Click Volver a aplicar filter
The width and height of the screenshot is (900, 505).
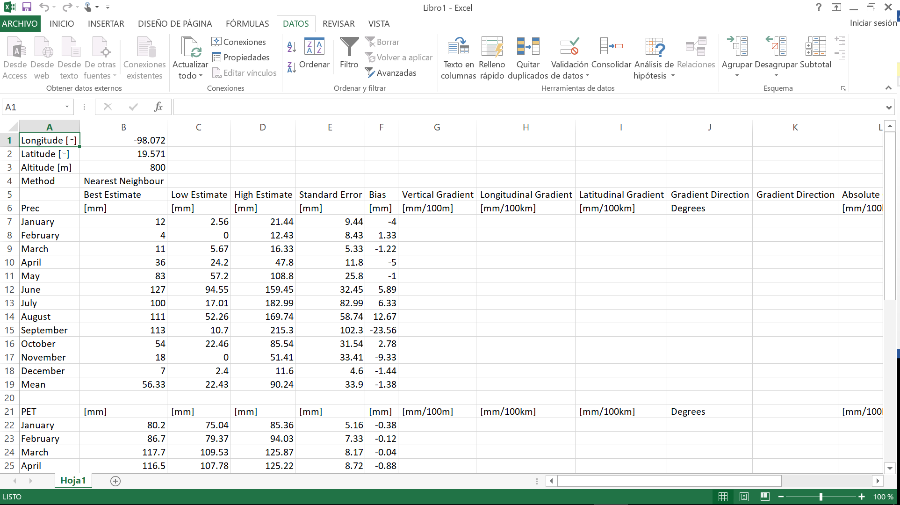tap(399, 57)
